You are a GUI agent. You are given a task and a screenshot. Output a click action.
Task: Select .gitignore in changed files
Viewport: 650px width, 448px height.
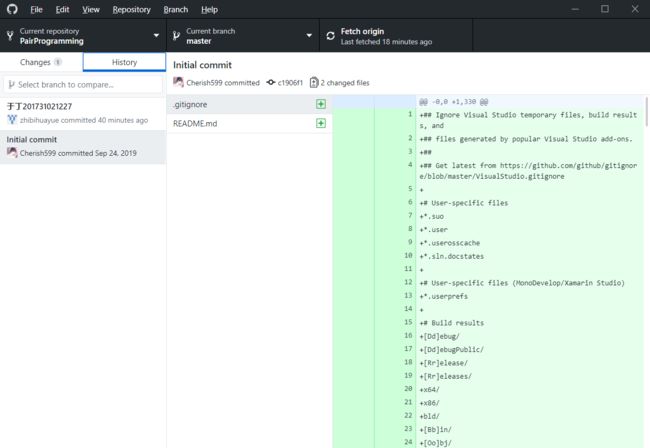click(x=249, y=104)
